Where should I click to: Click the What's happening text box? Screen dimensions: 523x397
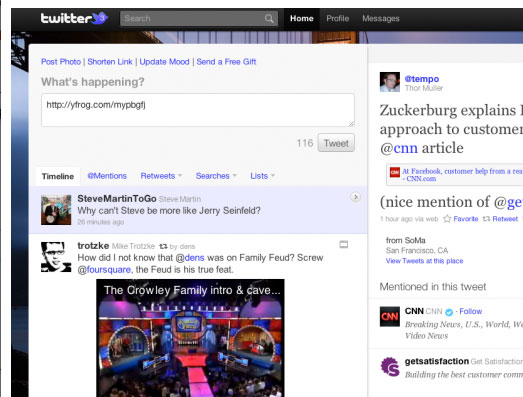coord(198,110)
